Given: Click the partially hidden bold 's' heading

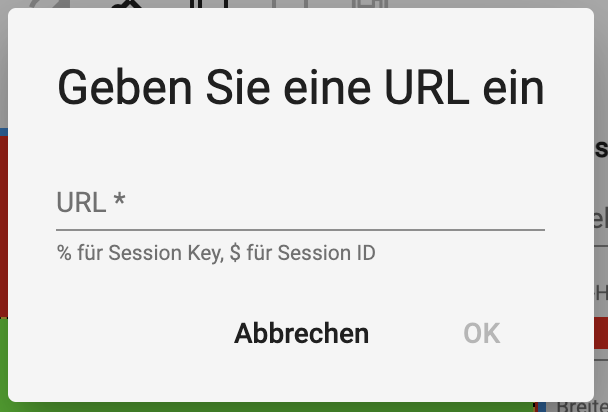Looking at the screenshot, I should [x=601, y=149].
